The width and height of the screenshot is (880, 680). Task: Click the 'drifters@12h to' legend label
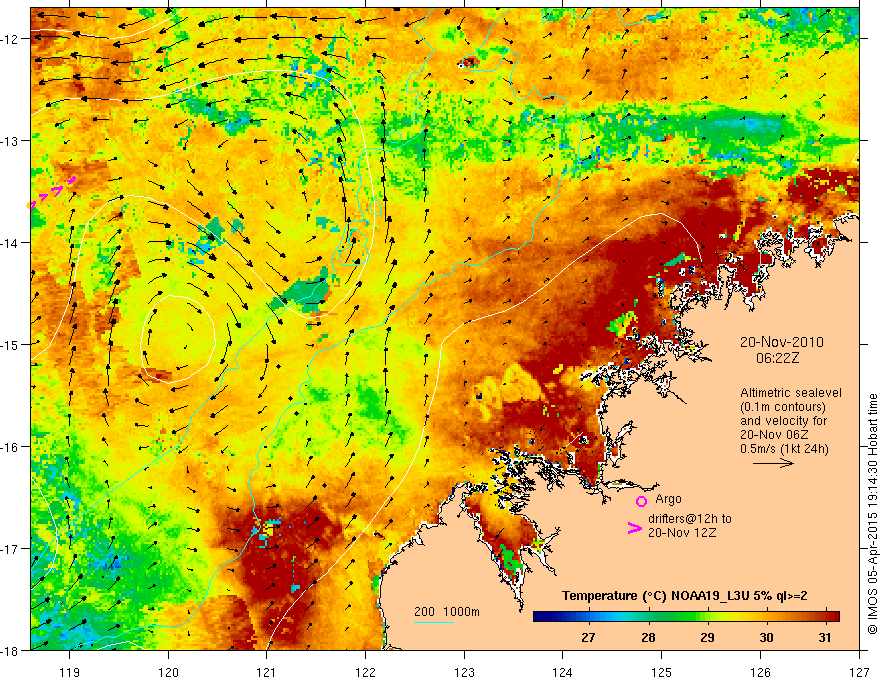point(690,519)
